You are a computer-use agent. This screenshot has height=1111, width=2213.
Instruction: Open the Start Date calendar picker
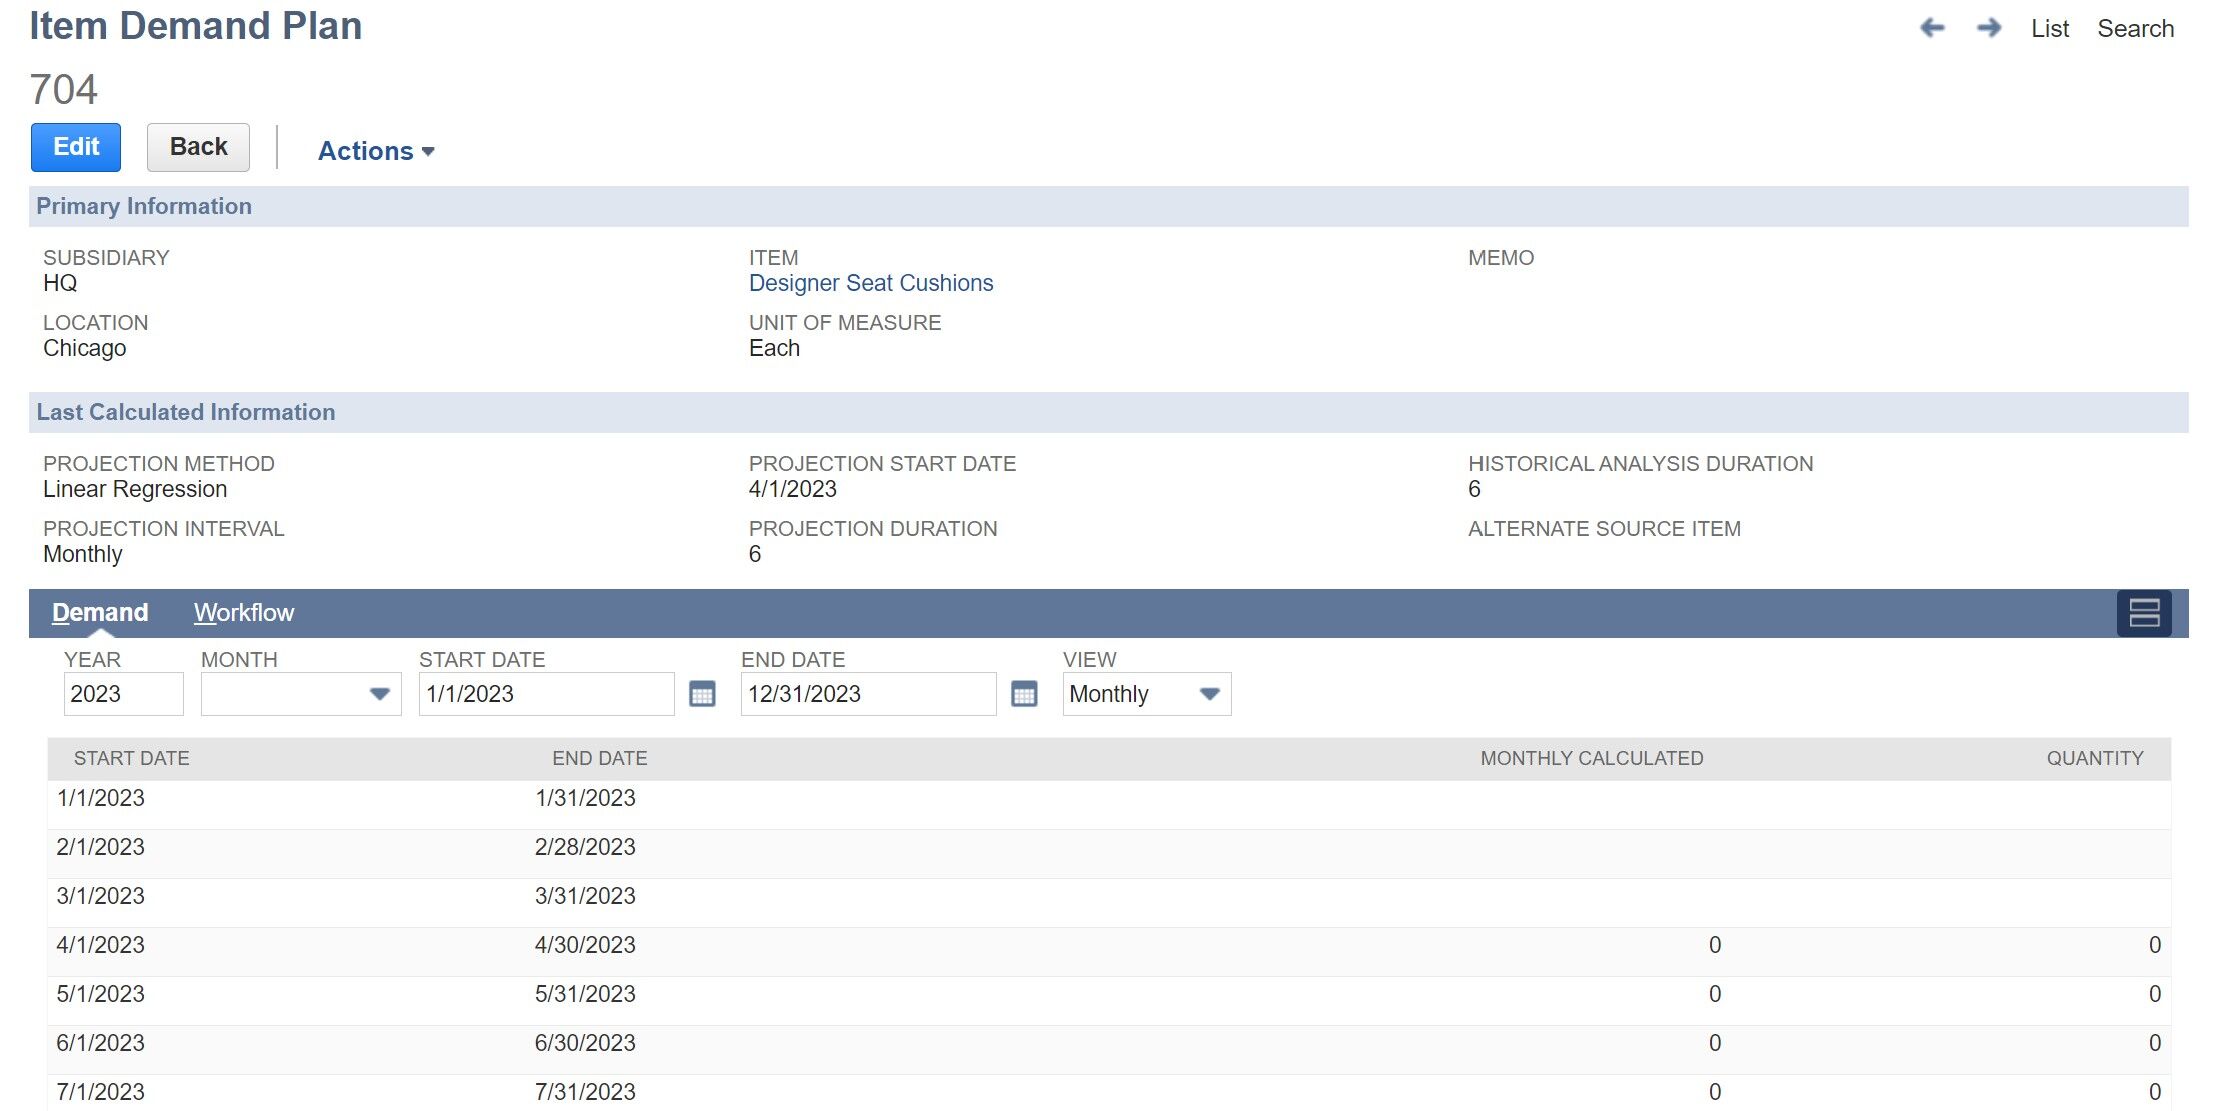701,693
